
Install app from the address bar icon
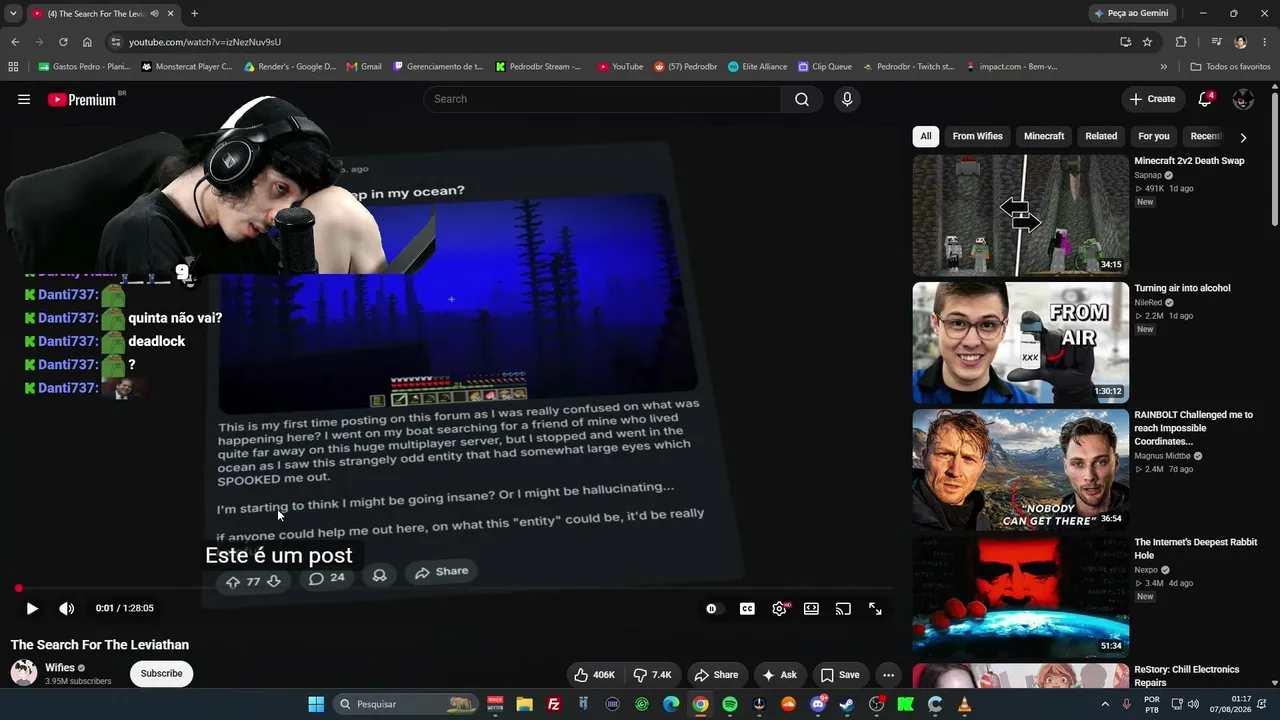1125,42
